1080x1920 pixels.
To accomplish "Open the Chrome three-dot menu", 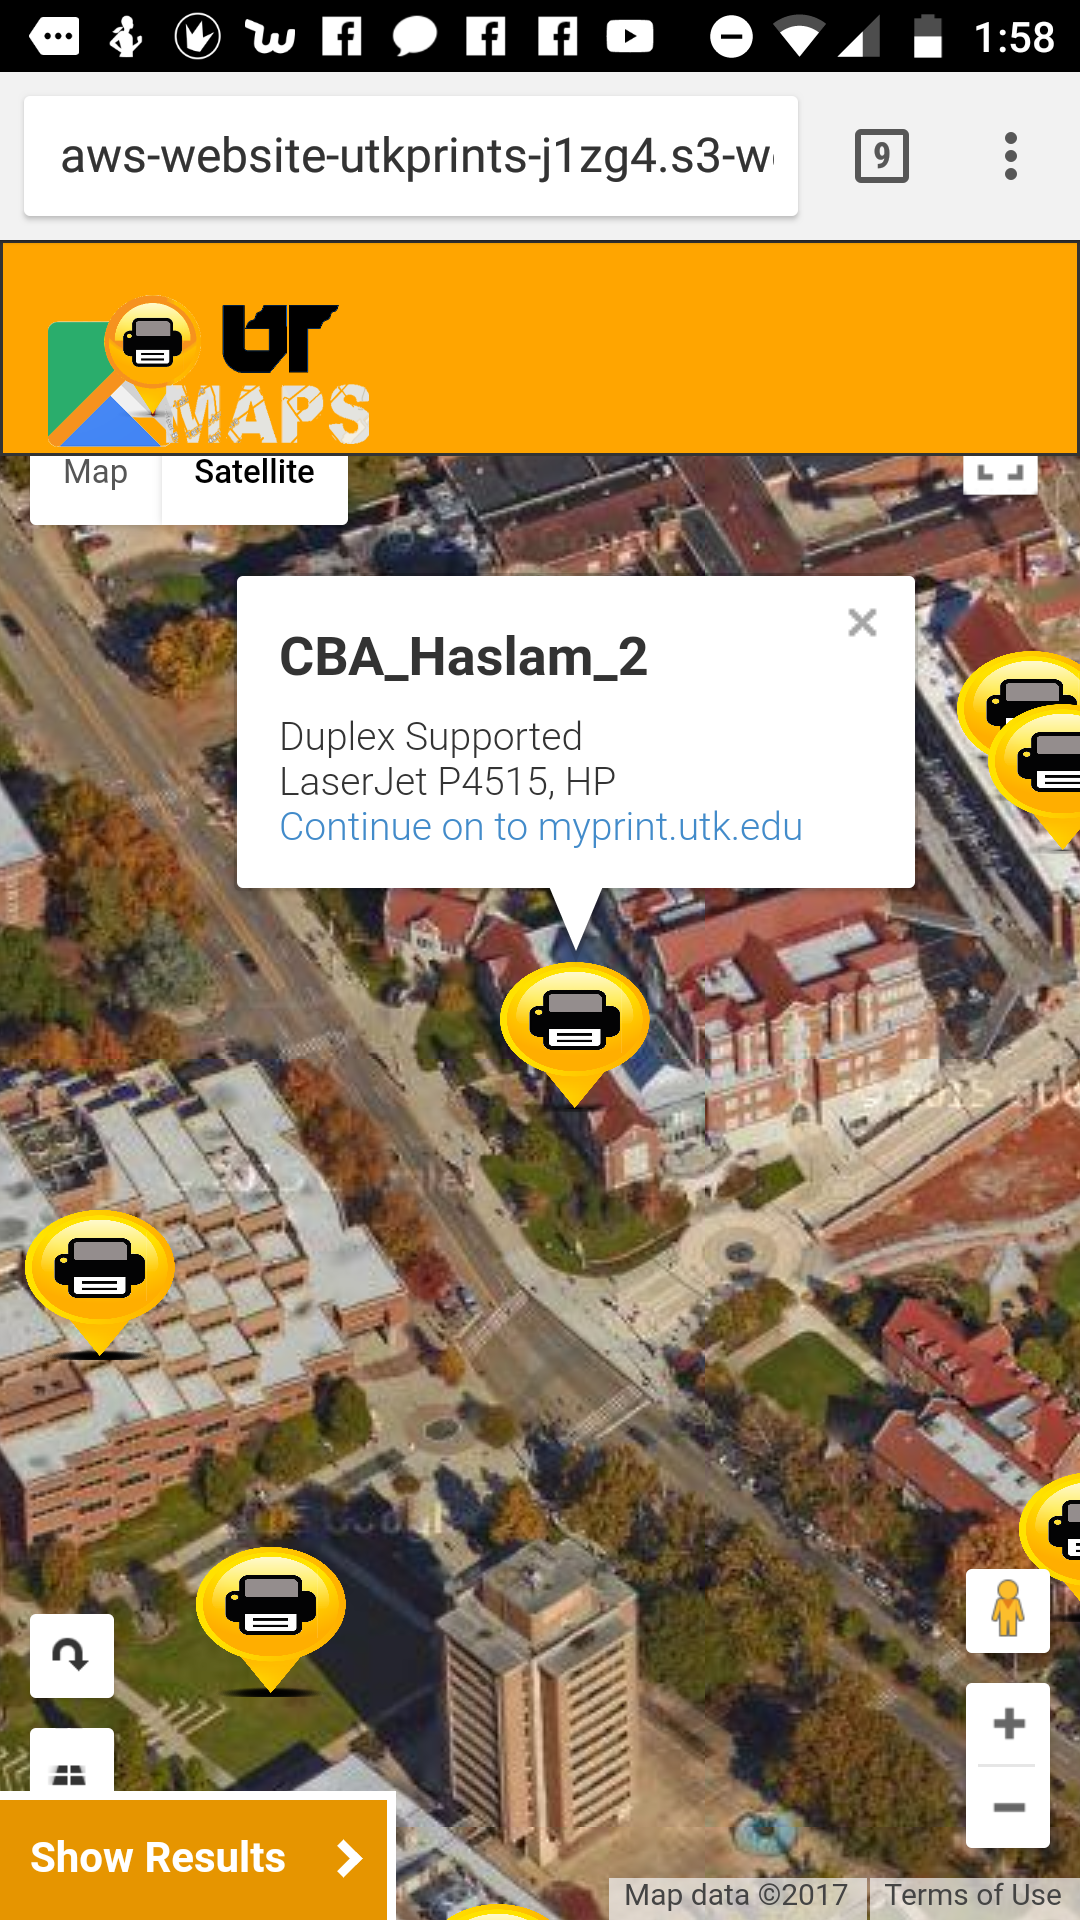I will pyautogui.click(x=1011, y=156).
